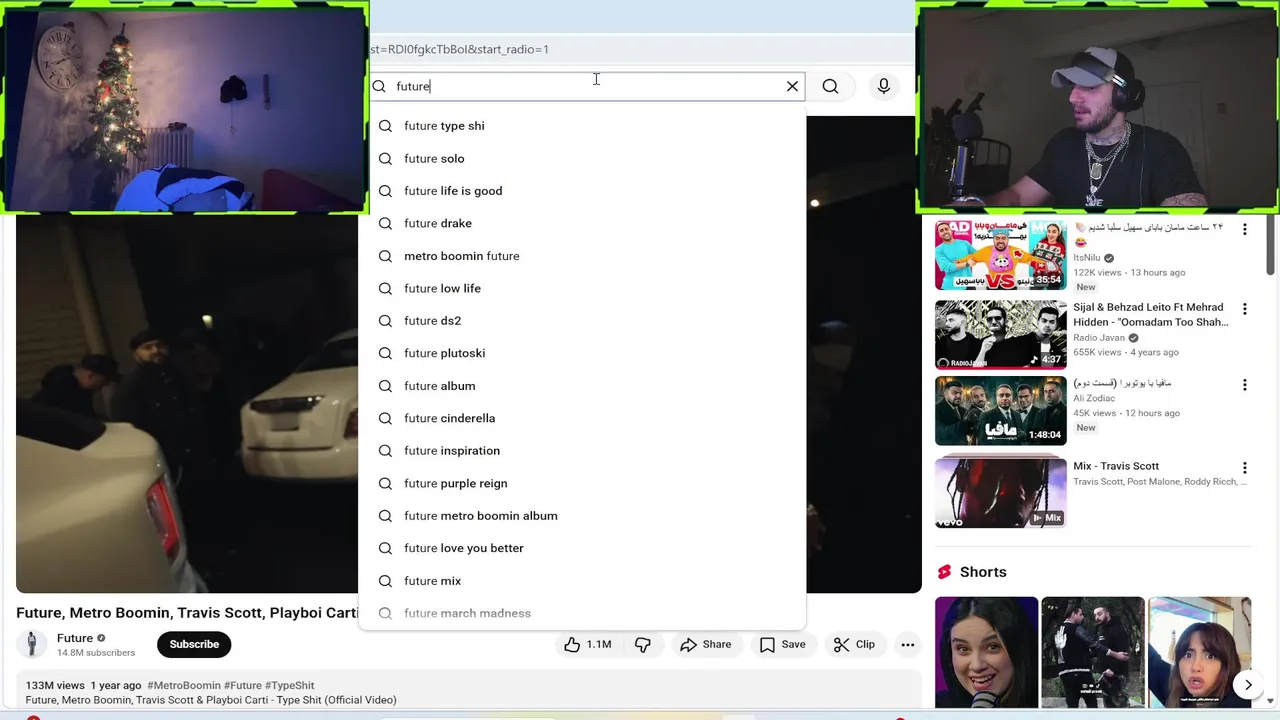This screenshot has height=720, width=1280.
Task: Open Future channel name link
Action: (x=75, y=638)
